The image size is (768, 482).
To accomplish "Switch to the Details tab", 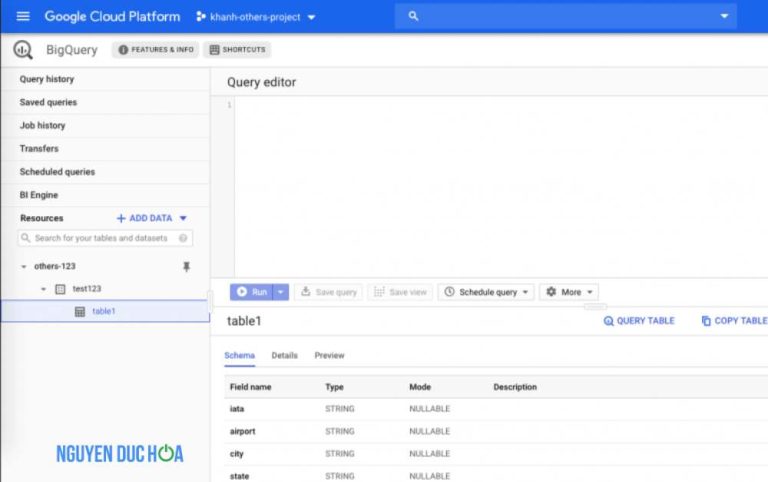I will [x=285, y=356].
